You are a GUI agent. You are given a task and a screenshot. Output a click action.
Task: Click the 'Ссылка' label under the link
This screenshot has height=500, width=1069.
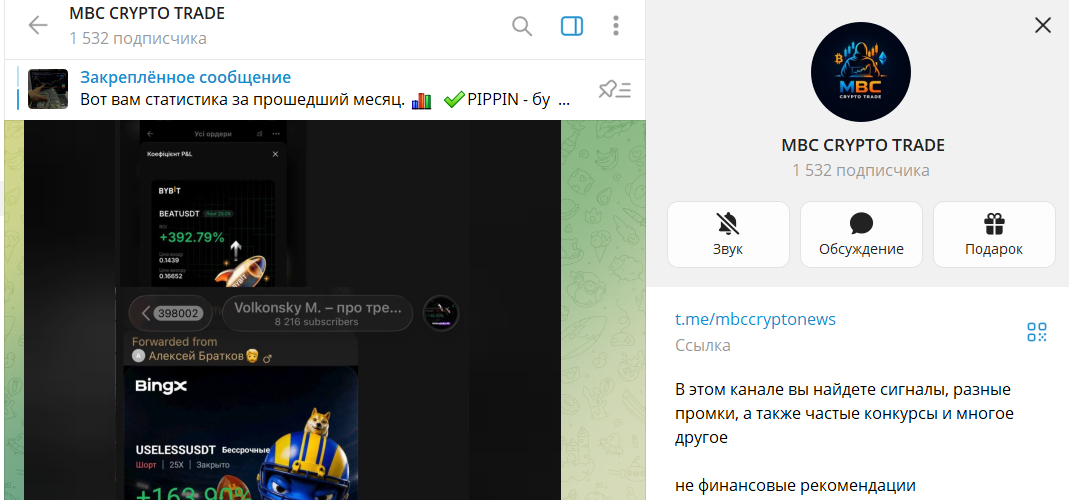(703, 345)
